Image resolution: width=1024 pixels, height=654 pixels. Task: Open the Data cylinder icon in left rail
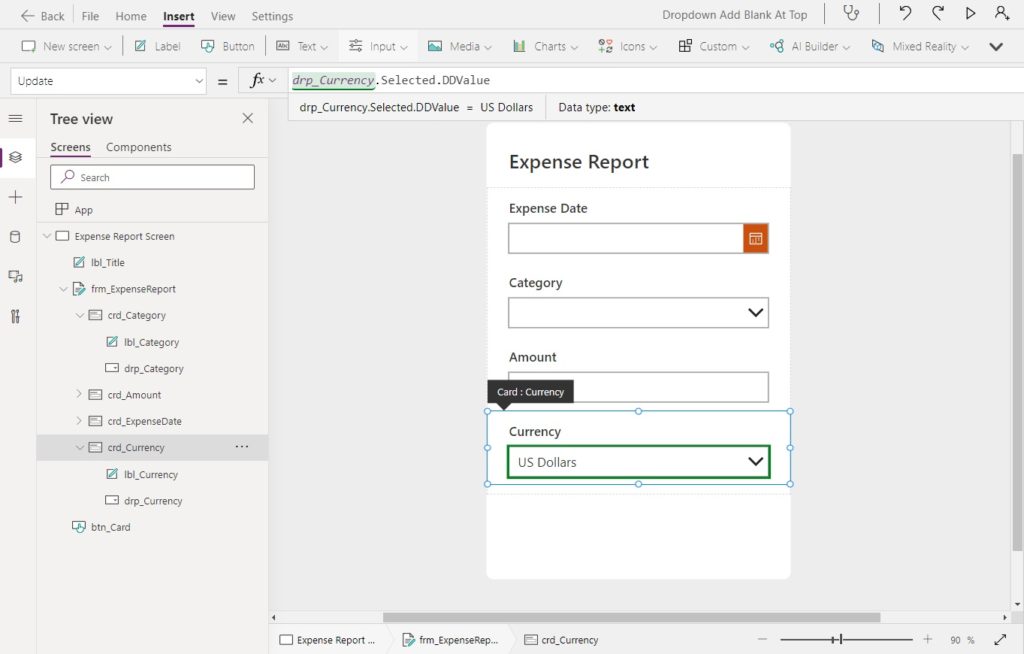[x=16, y=237]
